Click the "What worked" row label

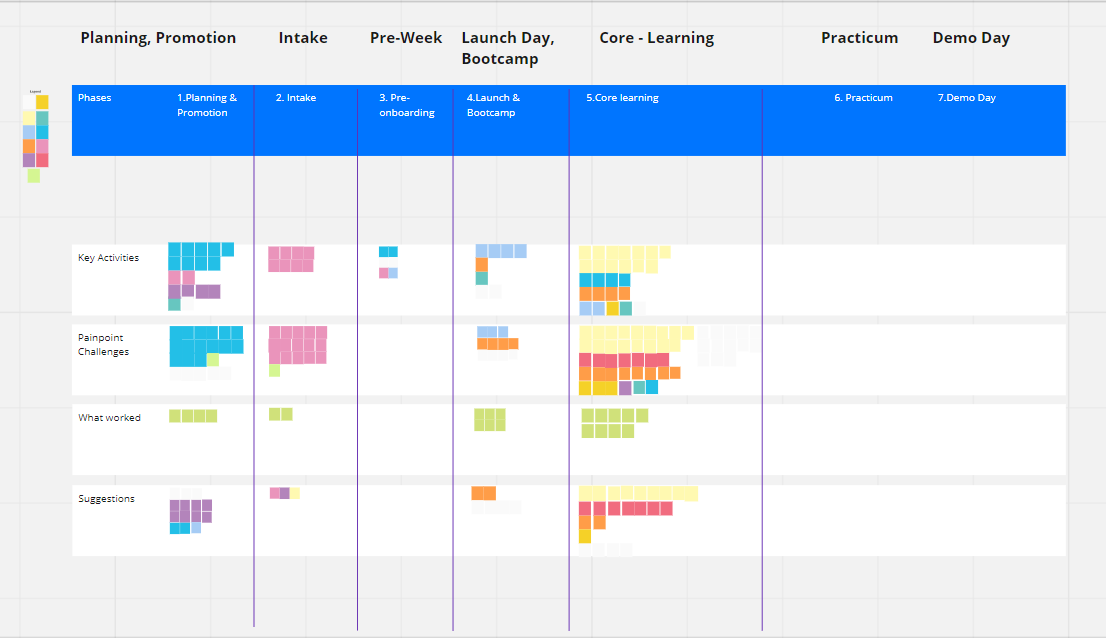(109, 418)
